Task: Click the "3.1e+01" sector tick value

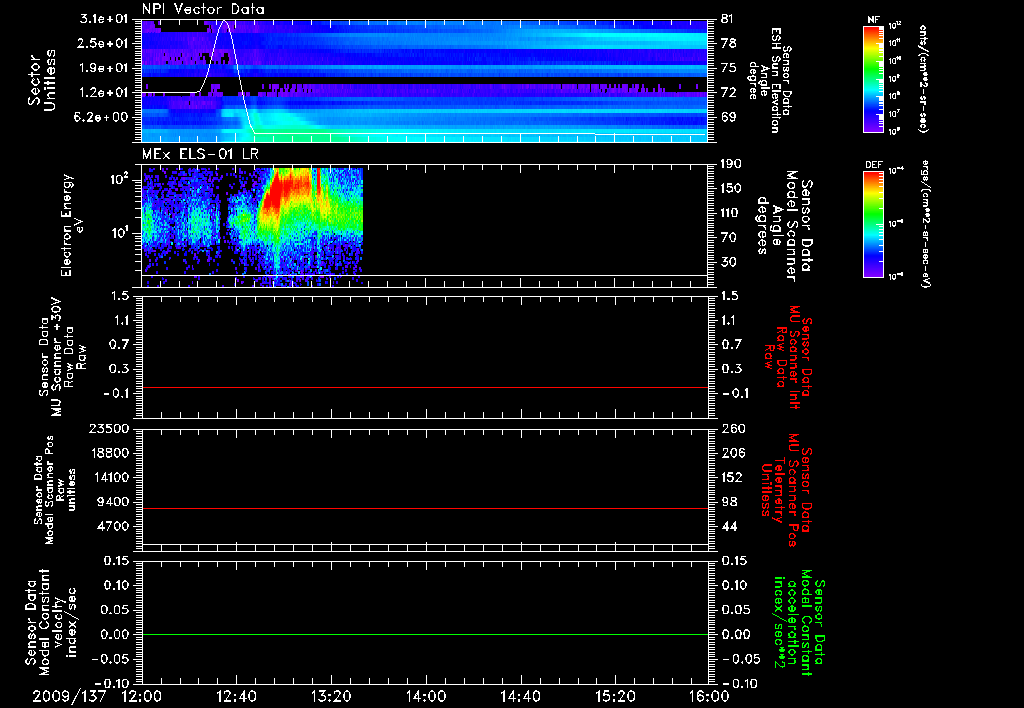Action: [x=103, y=19]
